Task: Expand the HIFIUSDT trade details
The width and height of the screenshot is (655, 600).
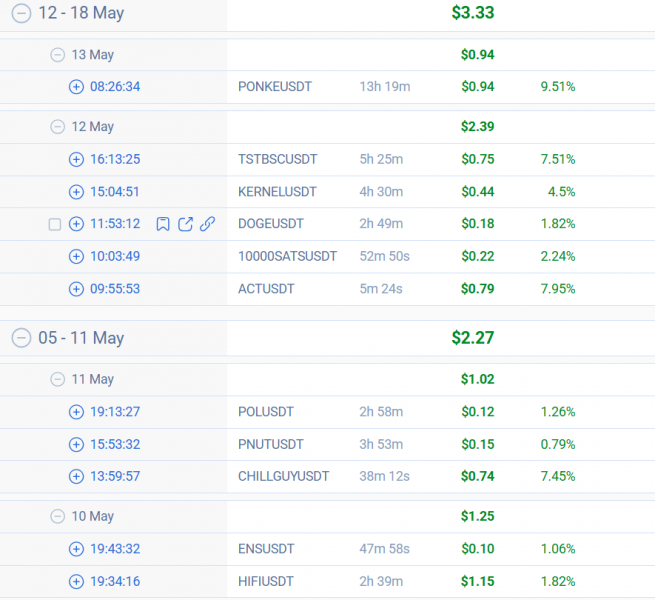Action: [76, 582]
